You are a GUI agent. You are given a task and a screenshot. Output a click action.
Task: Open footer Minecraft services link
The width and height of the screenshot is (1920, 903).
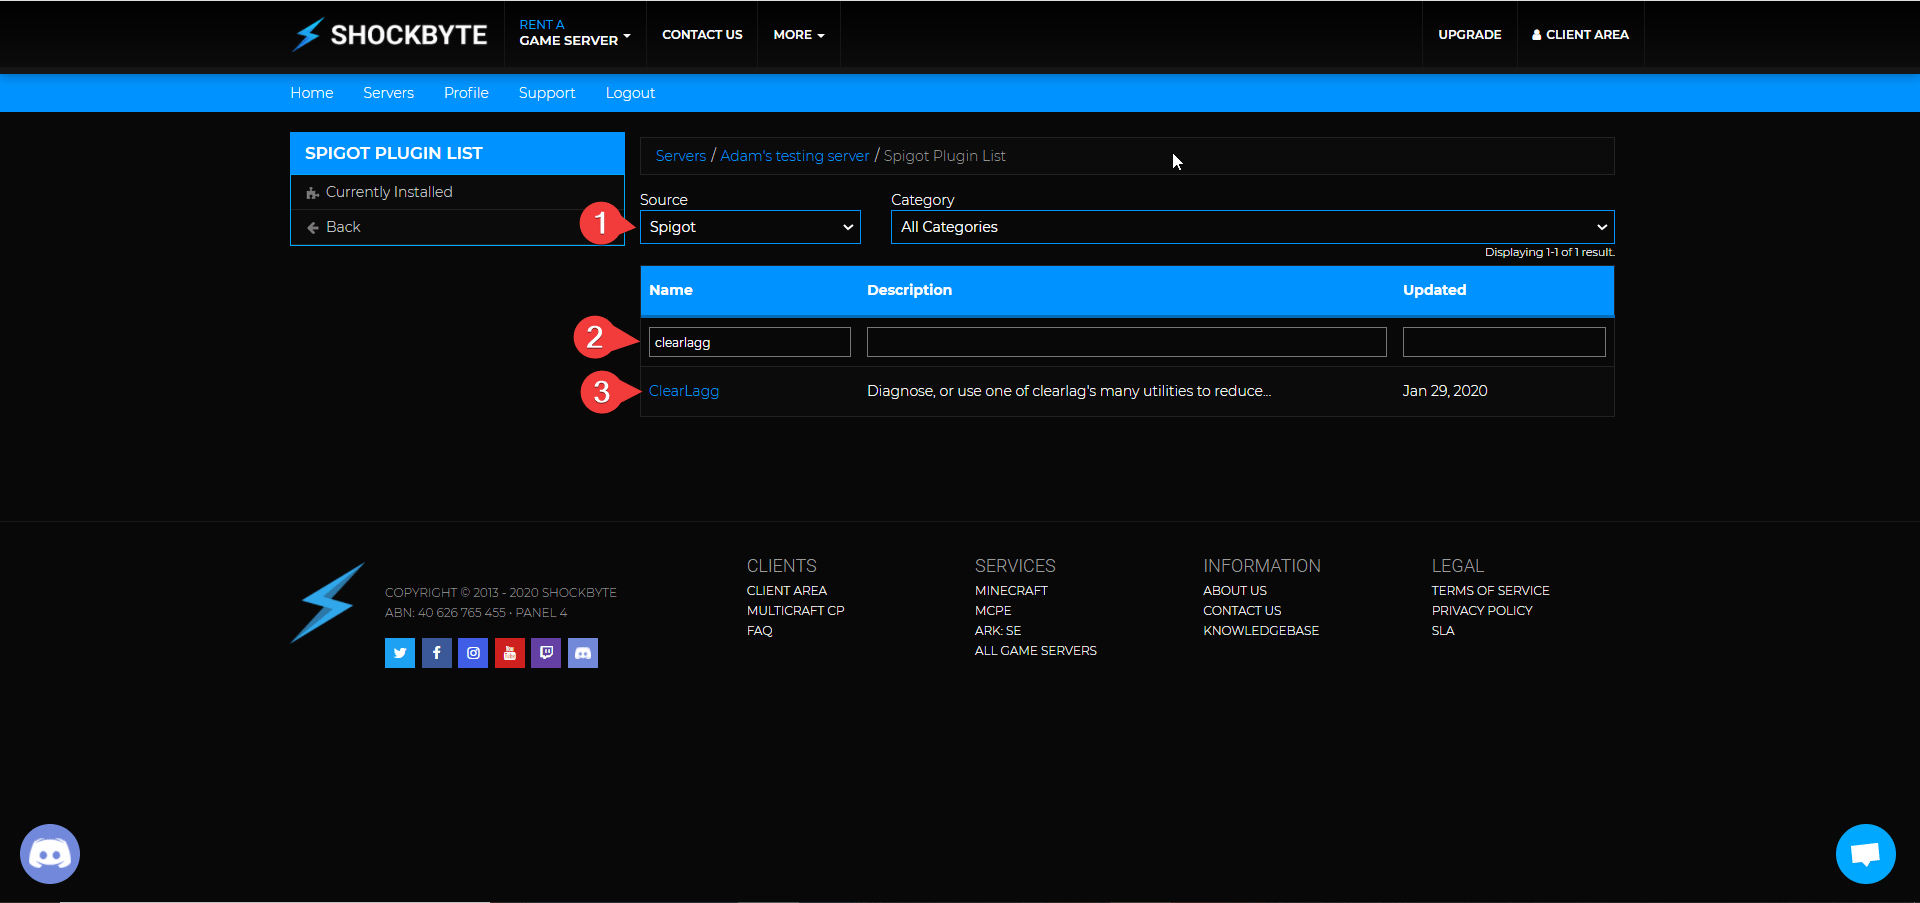click(1011, 591)
